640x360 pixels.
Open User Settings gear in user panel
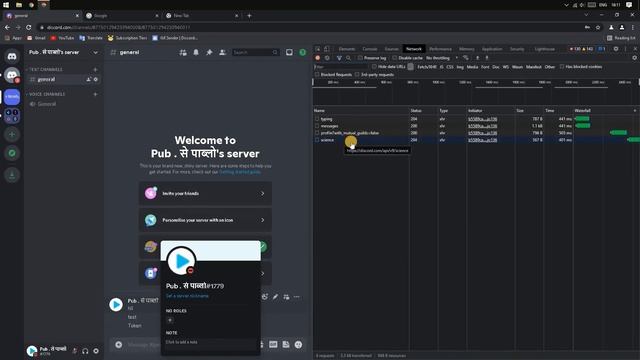point(96,351)
